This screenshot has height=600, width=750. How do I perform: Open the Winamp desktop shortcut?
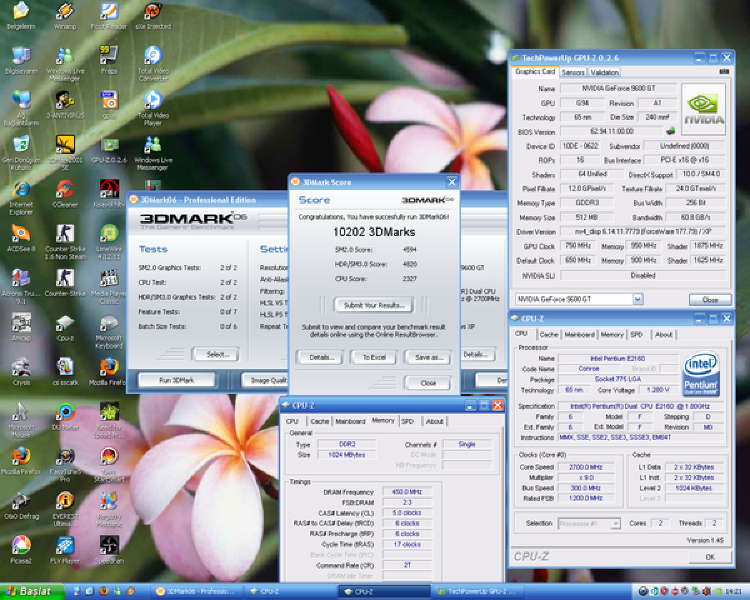(65, 15)
